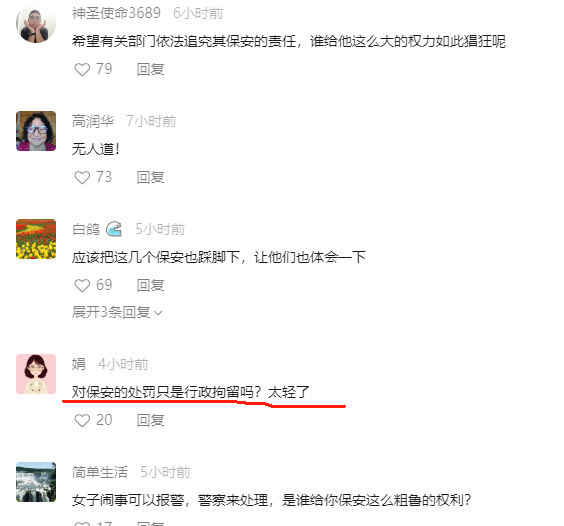Open 神圣使命3689's profile avatar

[36, 23]
